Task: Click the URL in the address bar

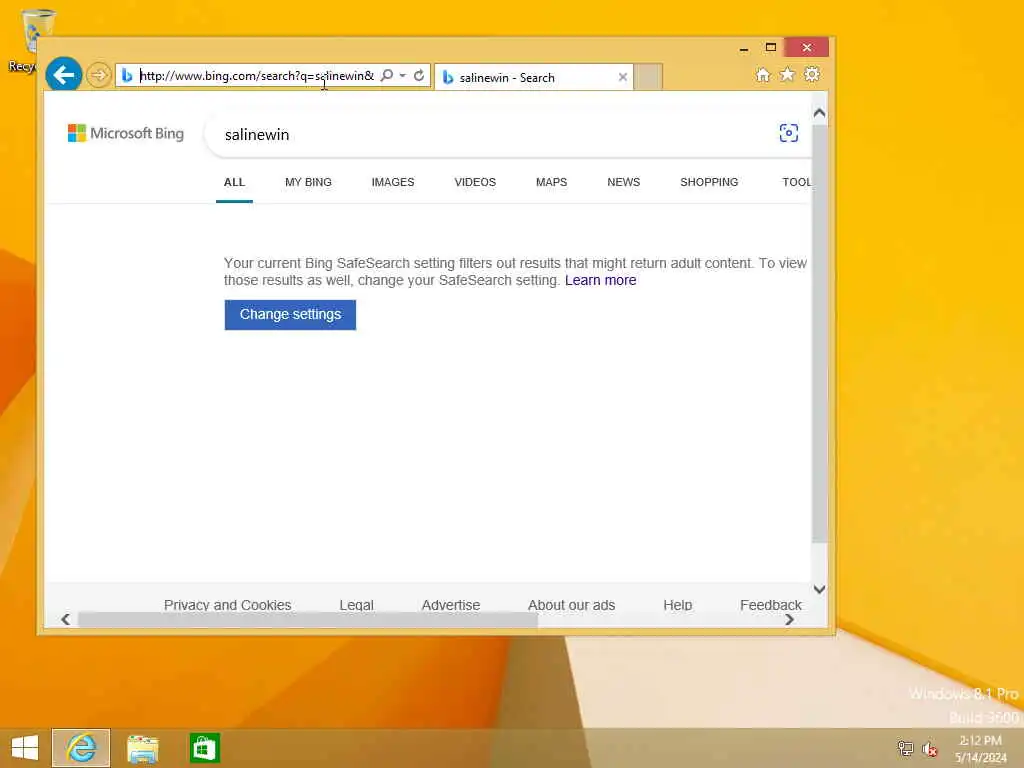Action: pos(257,76)
